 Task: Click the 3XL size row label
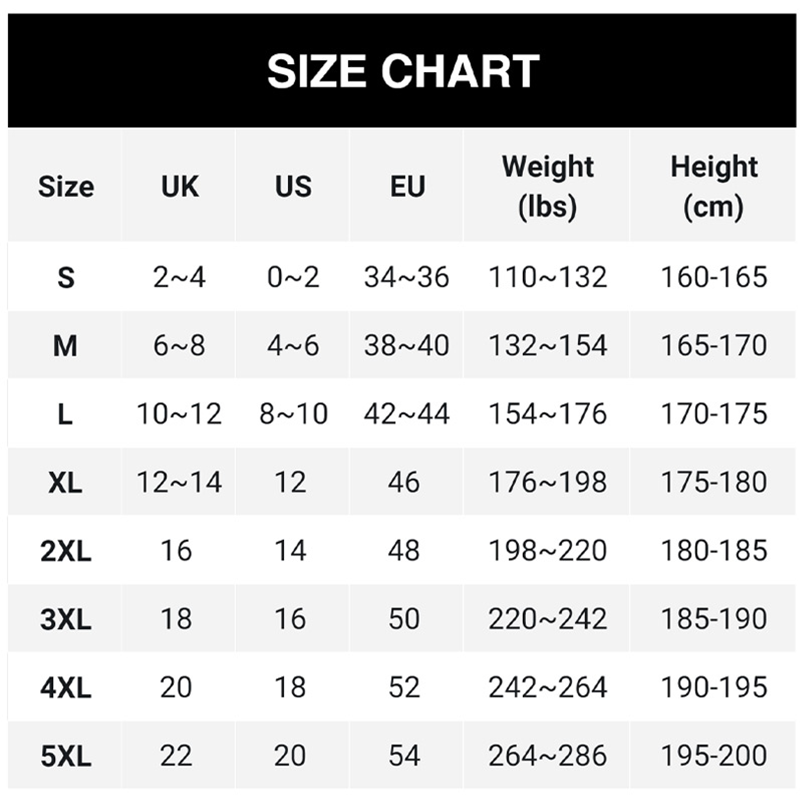[66, 619]
